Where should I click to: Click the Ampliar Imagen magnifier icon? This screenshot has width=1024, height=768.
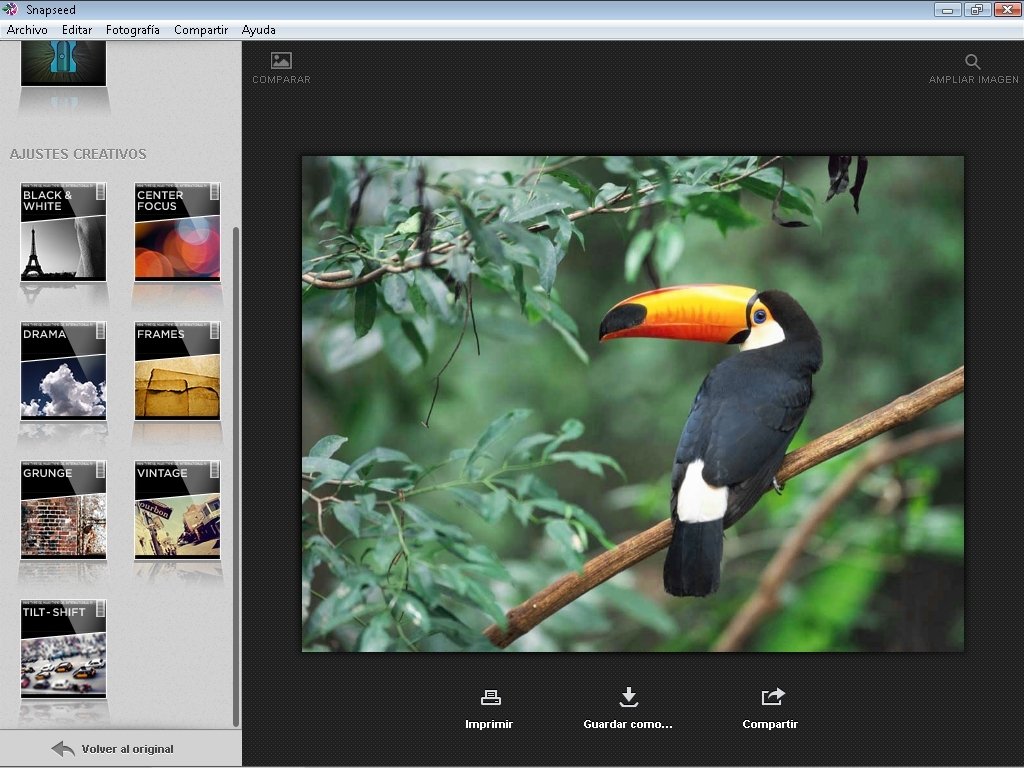tap(972, 61)
